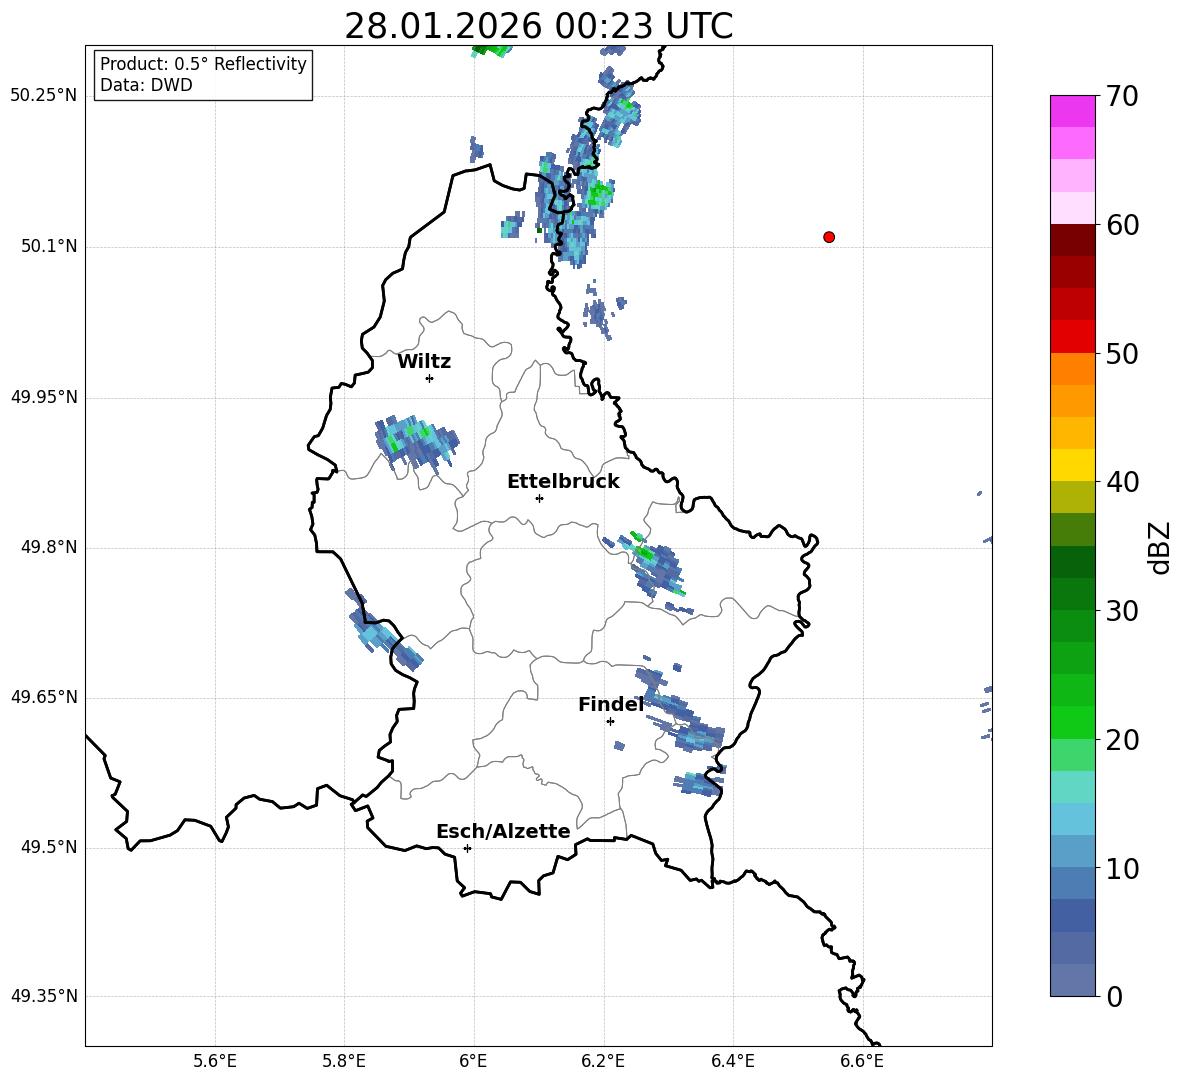Click the cross marker below Wiltz
Image resolution: width=1184 pixels, height=1081 pixels.
[430, 378]
